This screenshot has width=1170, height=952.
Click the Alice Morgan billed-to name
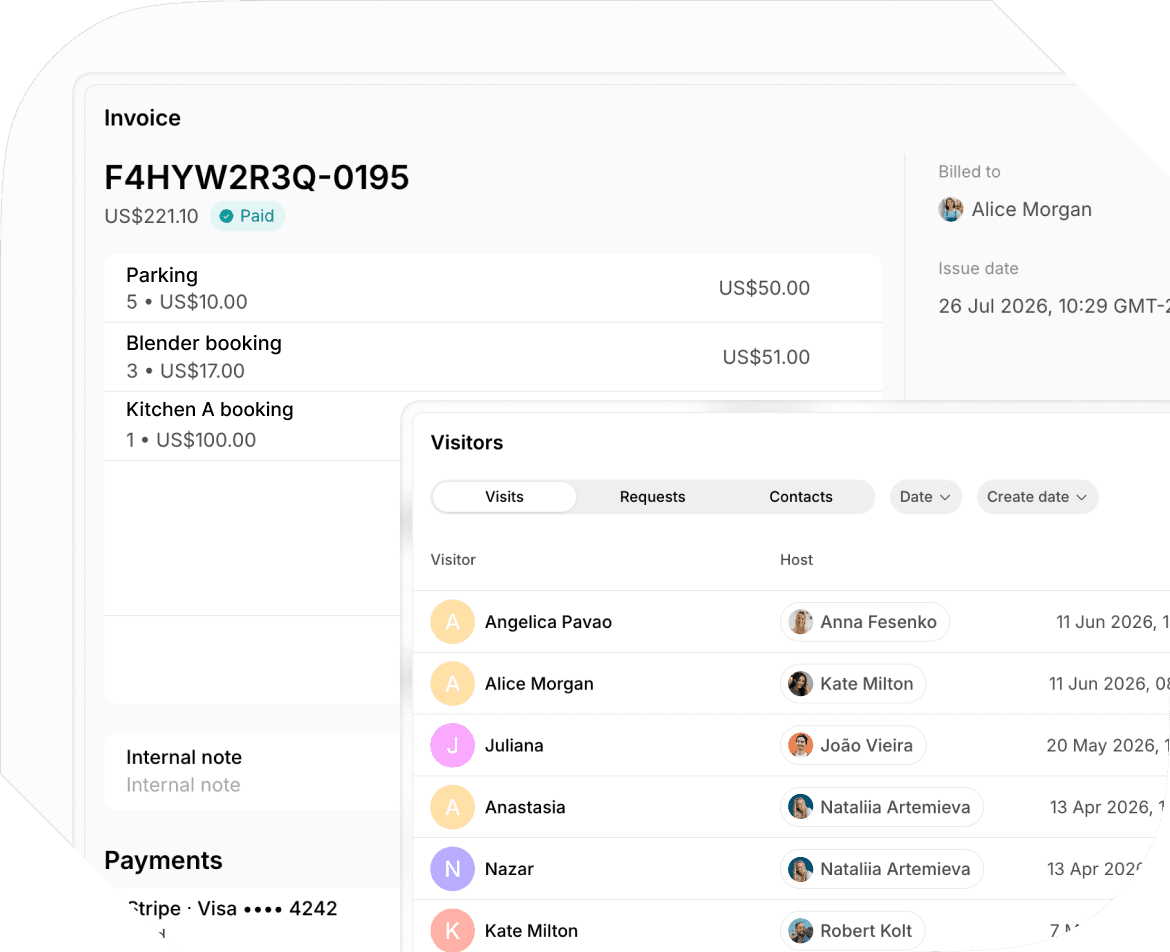[1031, 210]
